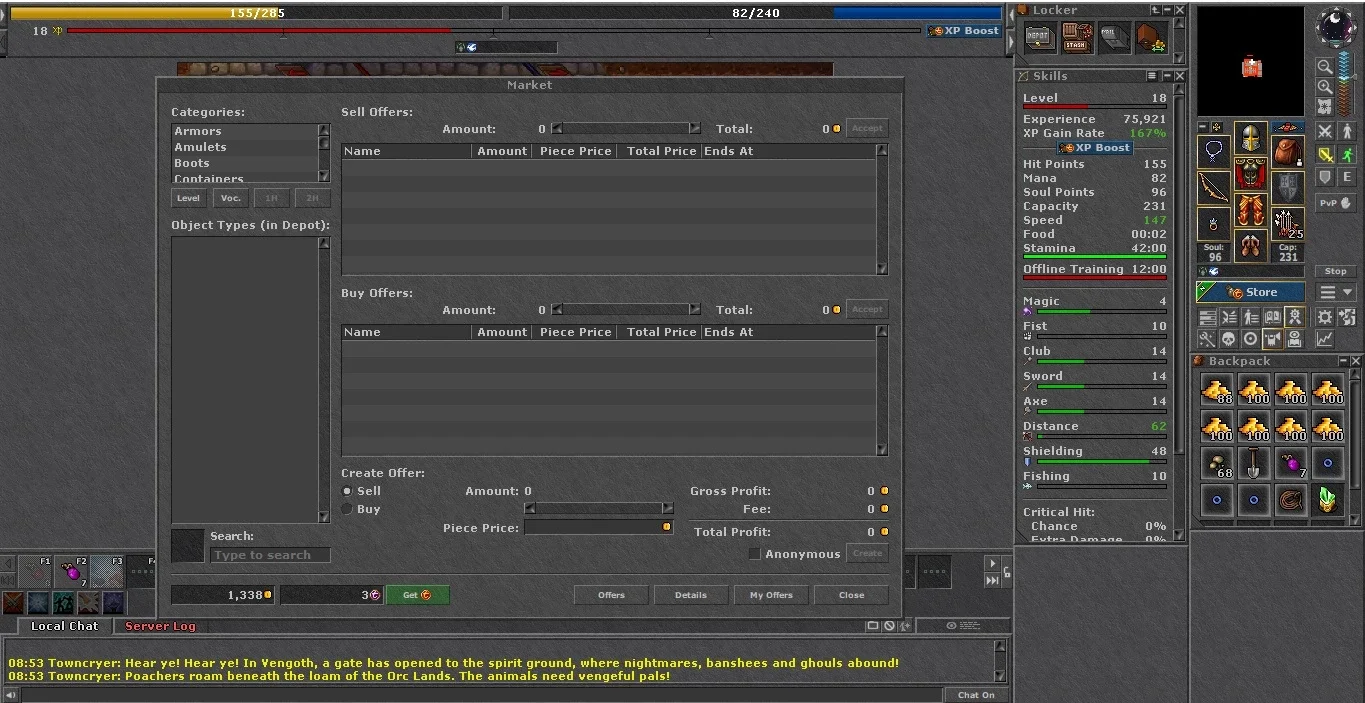Click the Create Offer amount slider
The height and width of the screenshot is (703, 1365).
point(599,509)
